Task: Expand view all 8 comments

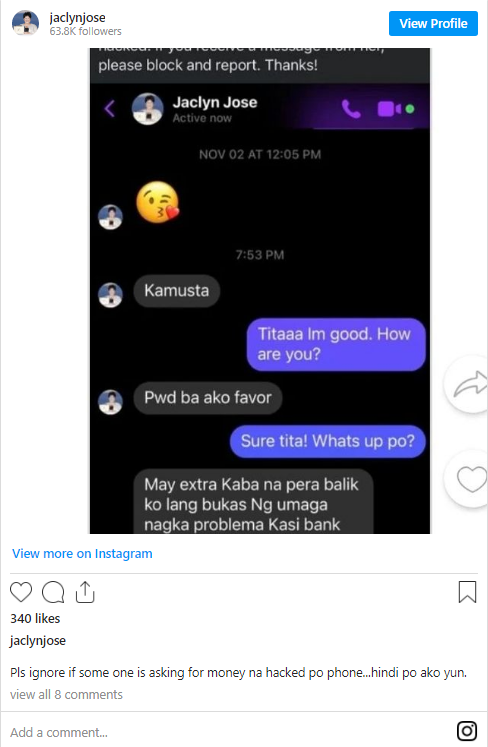Action: (66, 695)
